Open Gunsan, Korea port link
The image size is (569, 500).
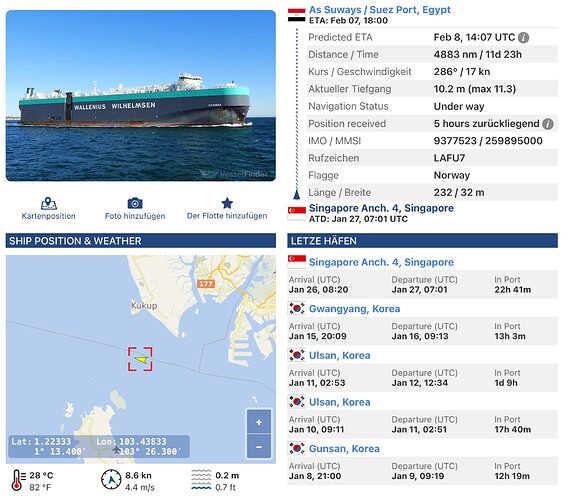pos(344,449)
